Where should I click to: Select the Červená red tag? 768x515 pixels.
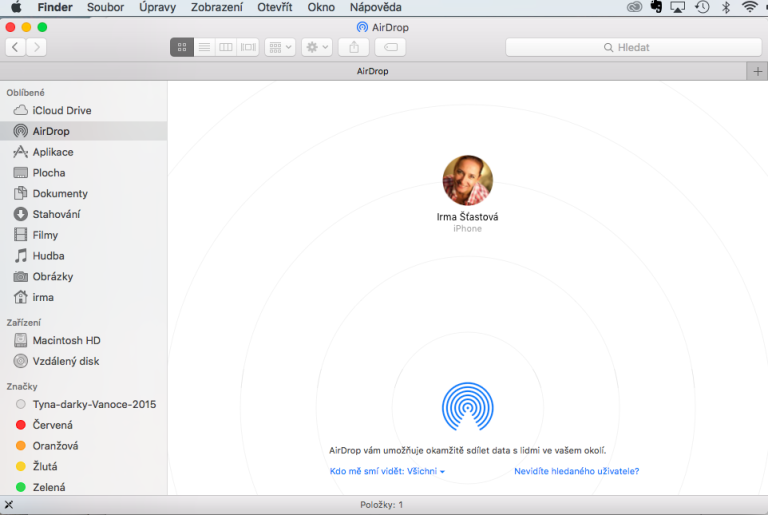click(x=52, y=425)
